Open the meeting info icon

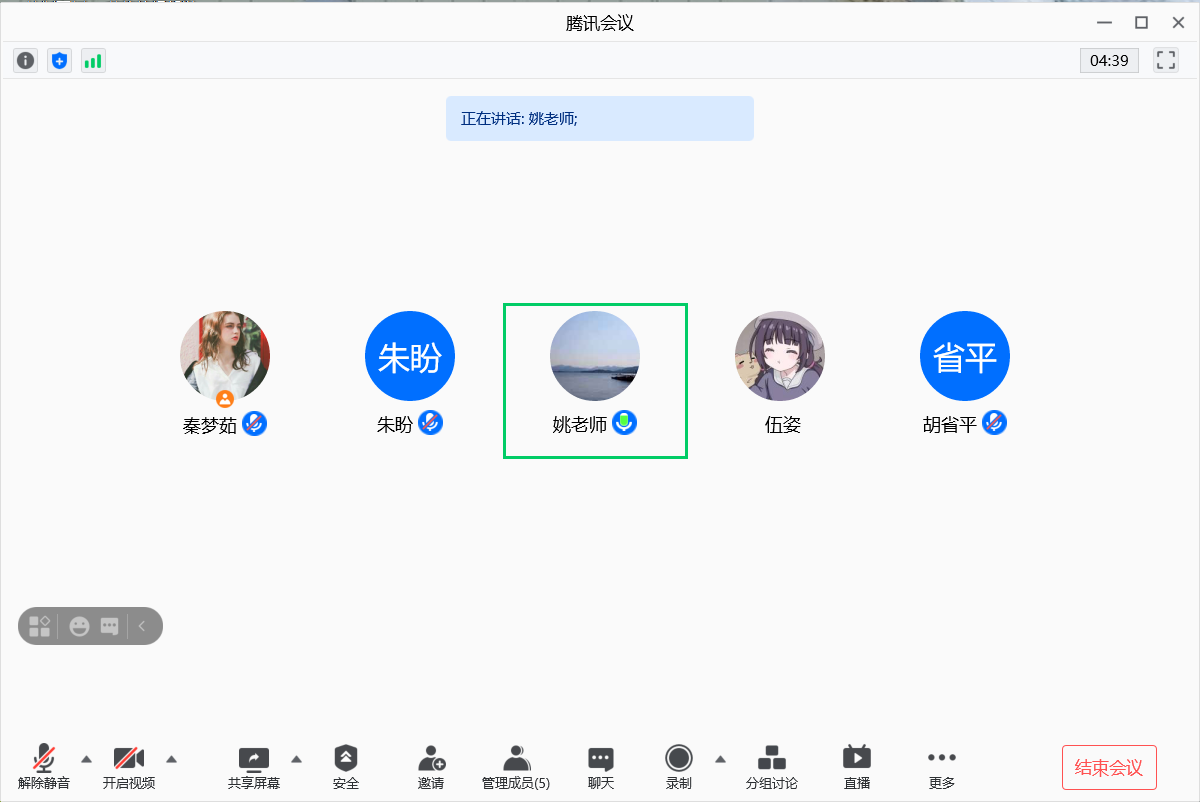point(26,61)
